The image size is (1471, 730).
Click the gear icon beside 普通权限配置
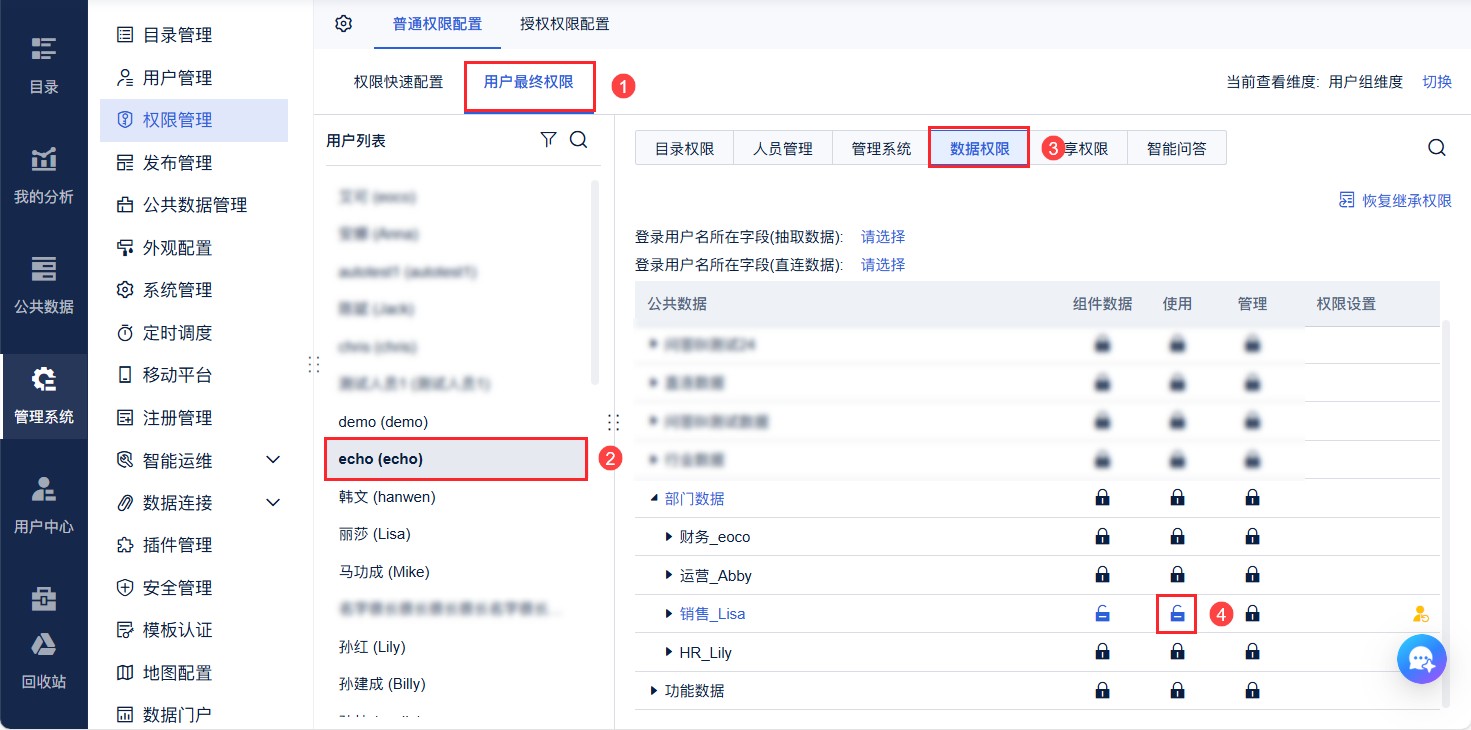[344, 23]
